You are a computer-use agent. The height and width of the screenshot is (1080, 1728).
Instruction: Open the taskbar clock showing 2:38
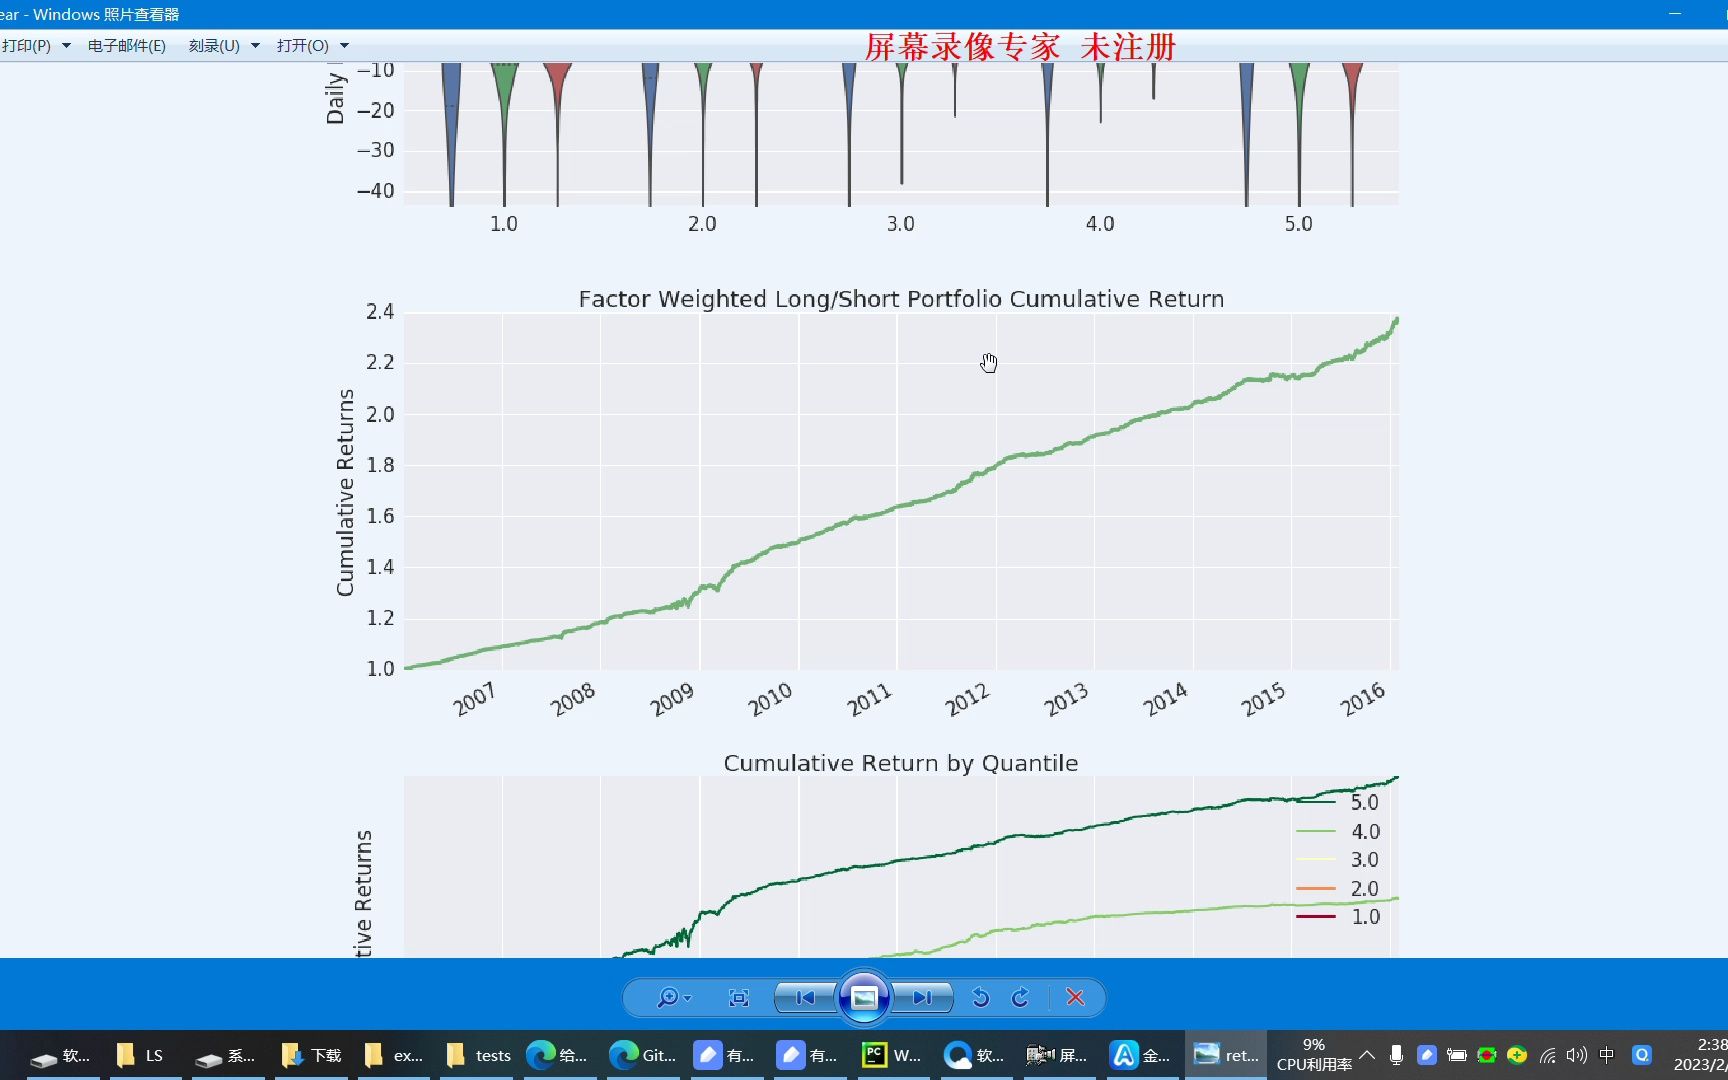pyautogui.click(x=1700, y=1055)
